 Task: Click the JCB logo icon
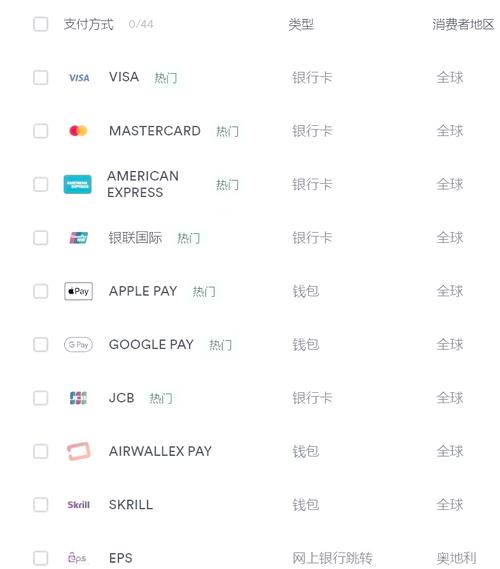[x=78, y=398]
